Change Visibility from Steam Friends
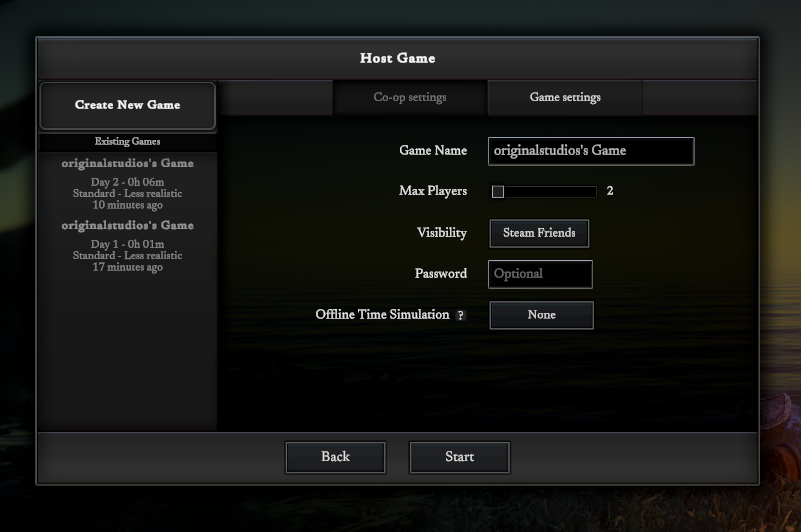This screenshot has height=532, width=801. coord(539,233)
